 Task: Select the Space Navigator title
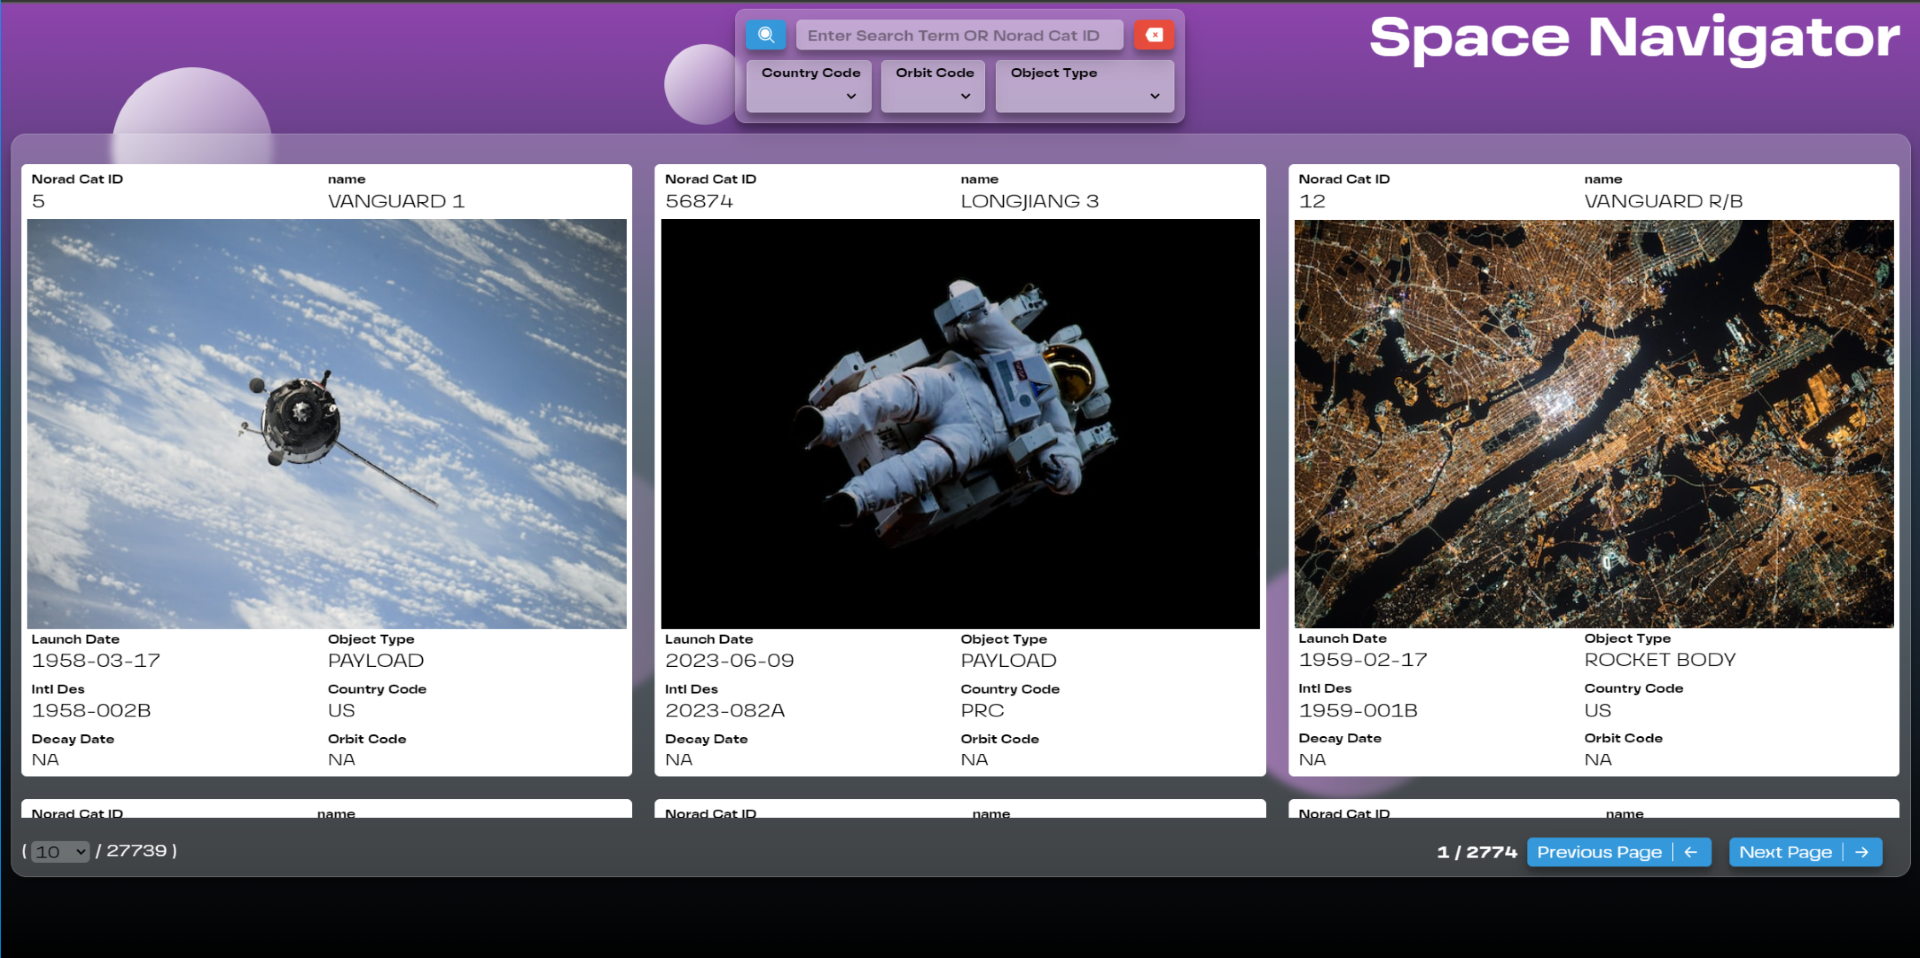tap(1634, 39)
